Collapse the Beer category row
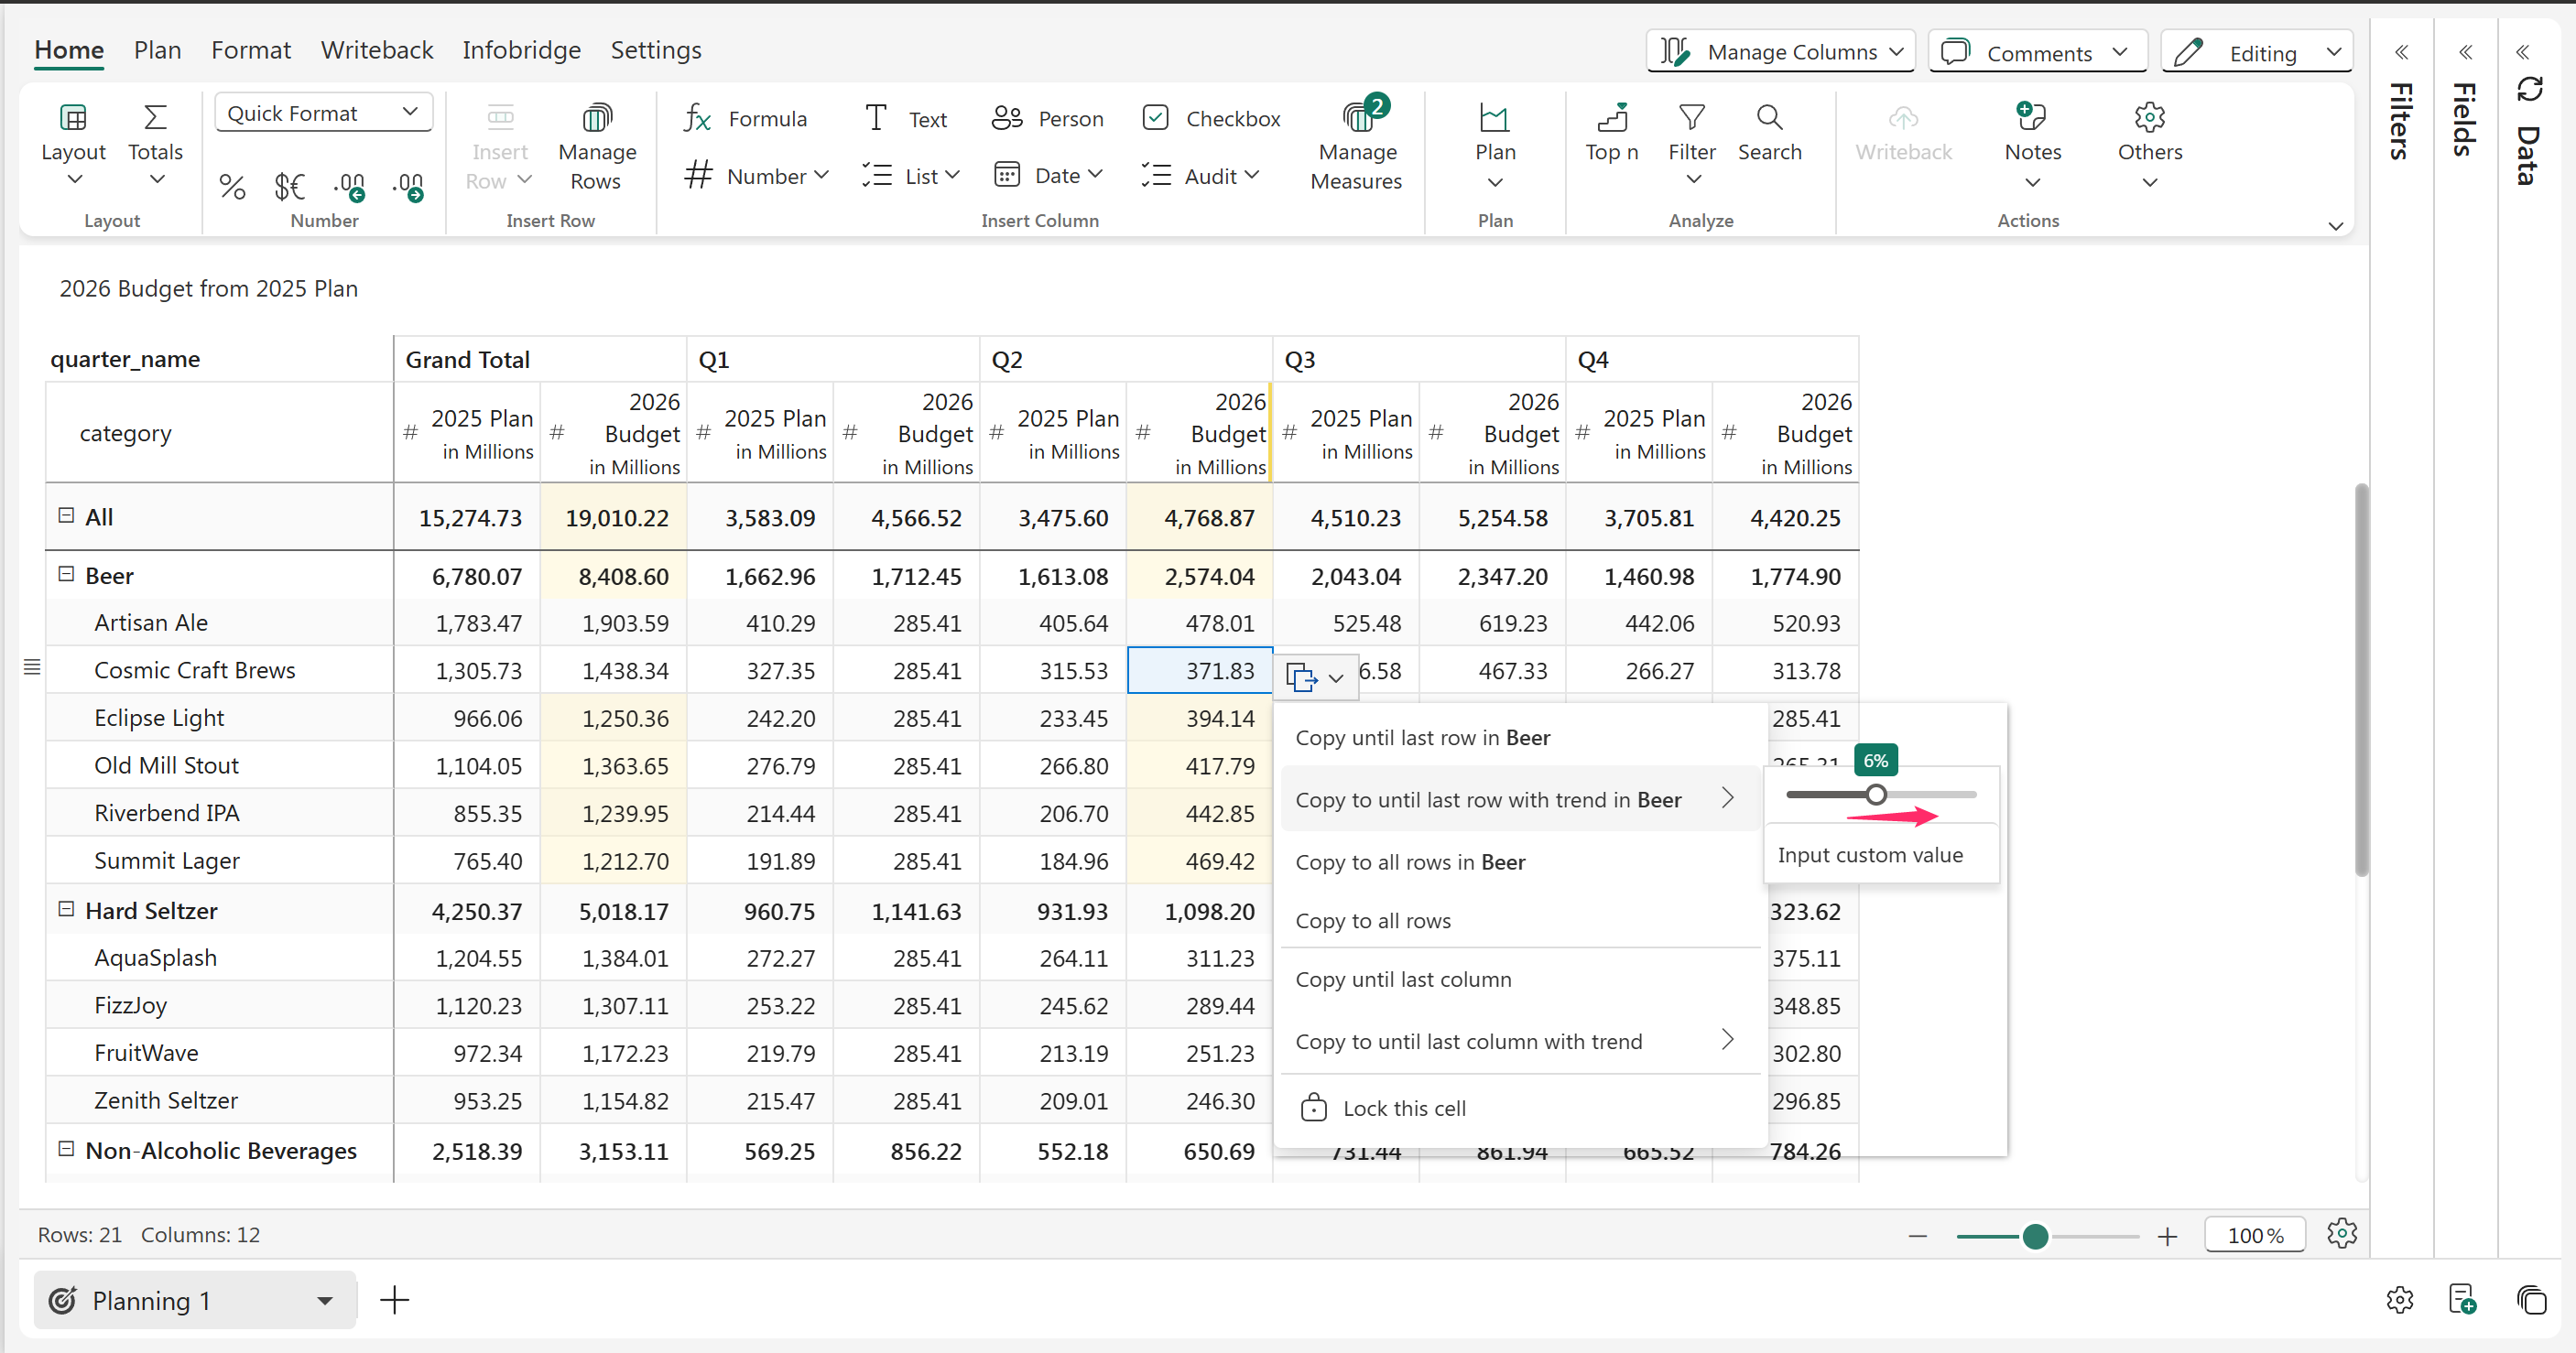The height and width of the screenshot is (1353, 2576). click(x=66, y=575)
